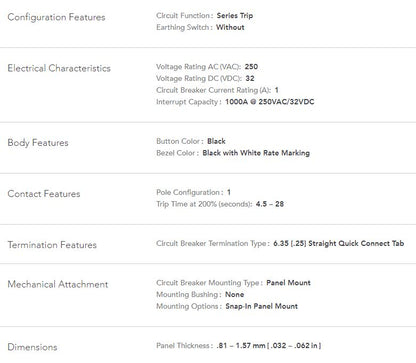Select the Button Color Black value
Screen dimensions: 416x363
(x=216, y=141)
